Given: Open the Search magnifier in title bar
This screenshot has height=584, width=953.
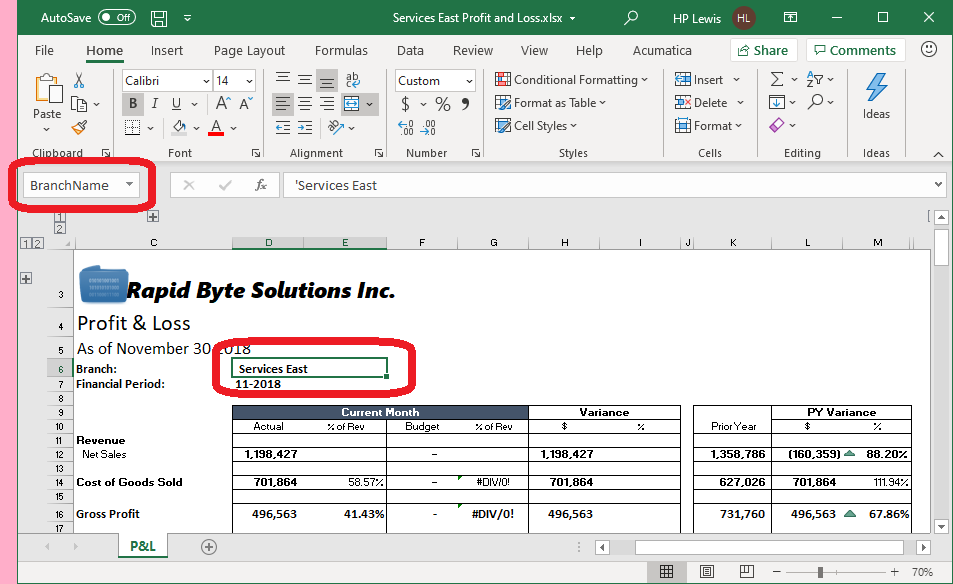Looking at the screenshot, I should (631, 18).
